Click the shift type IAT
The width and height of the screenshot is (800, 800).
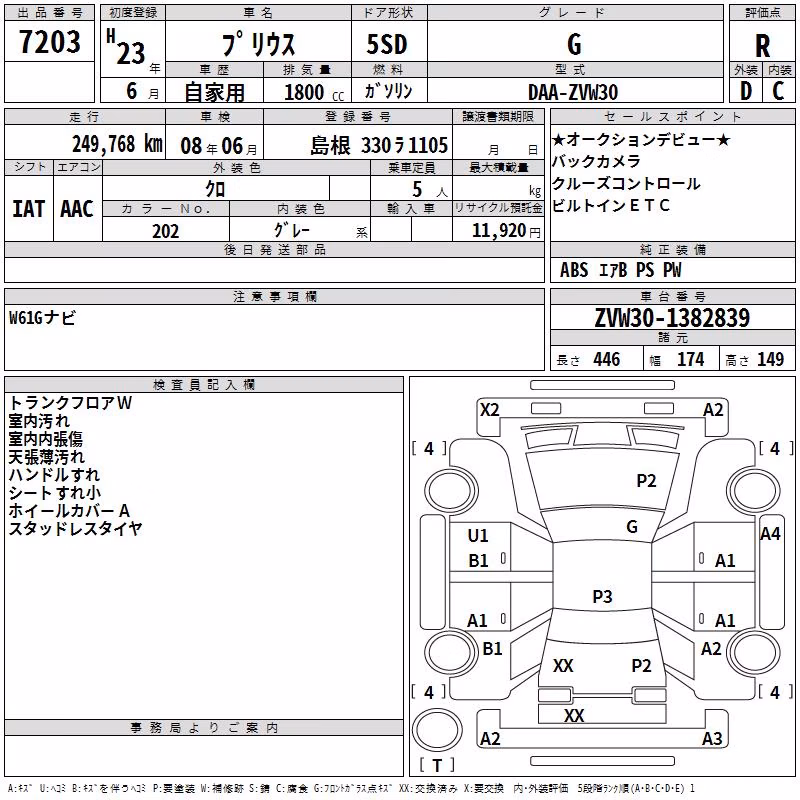(28, 209)
